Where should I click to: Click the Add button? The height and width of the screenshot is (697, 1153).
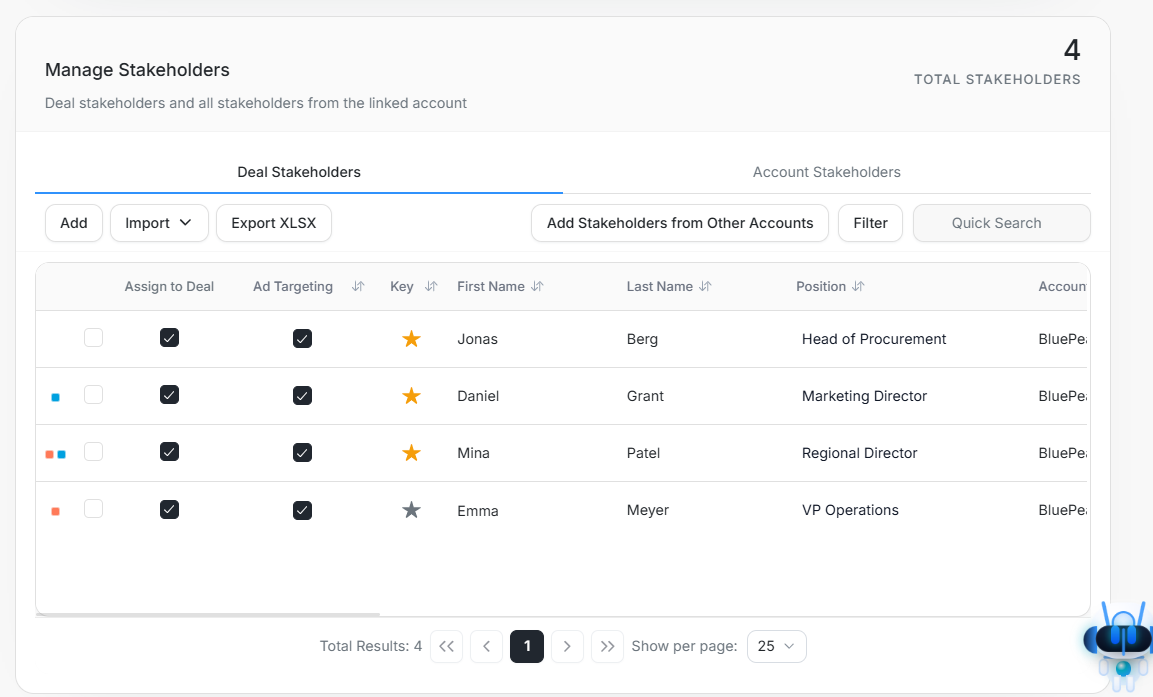point(74,223)
